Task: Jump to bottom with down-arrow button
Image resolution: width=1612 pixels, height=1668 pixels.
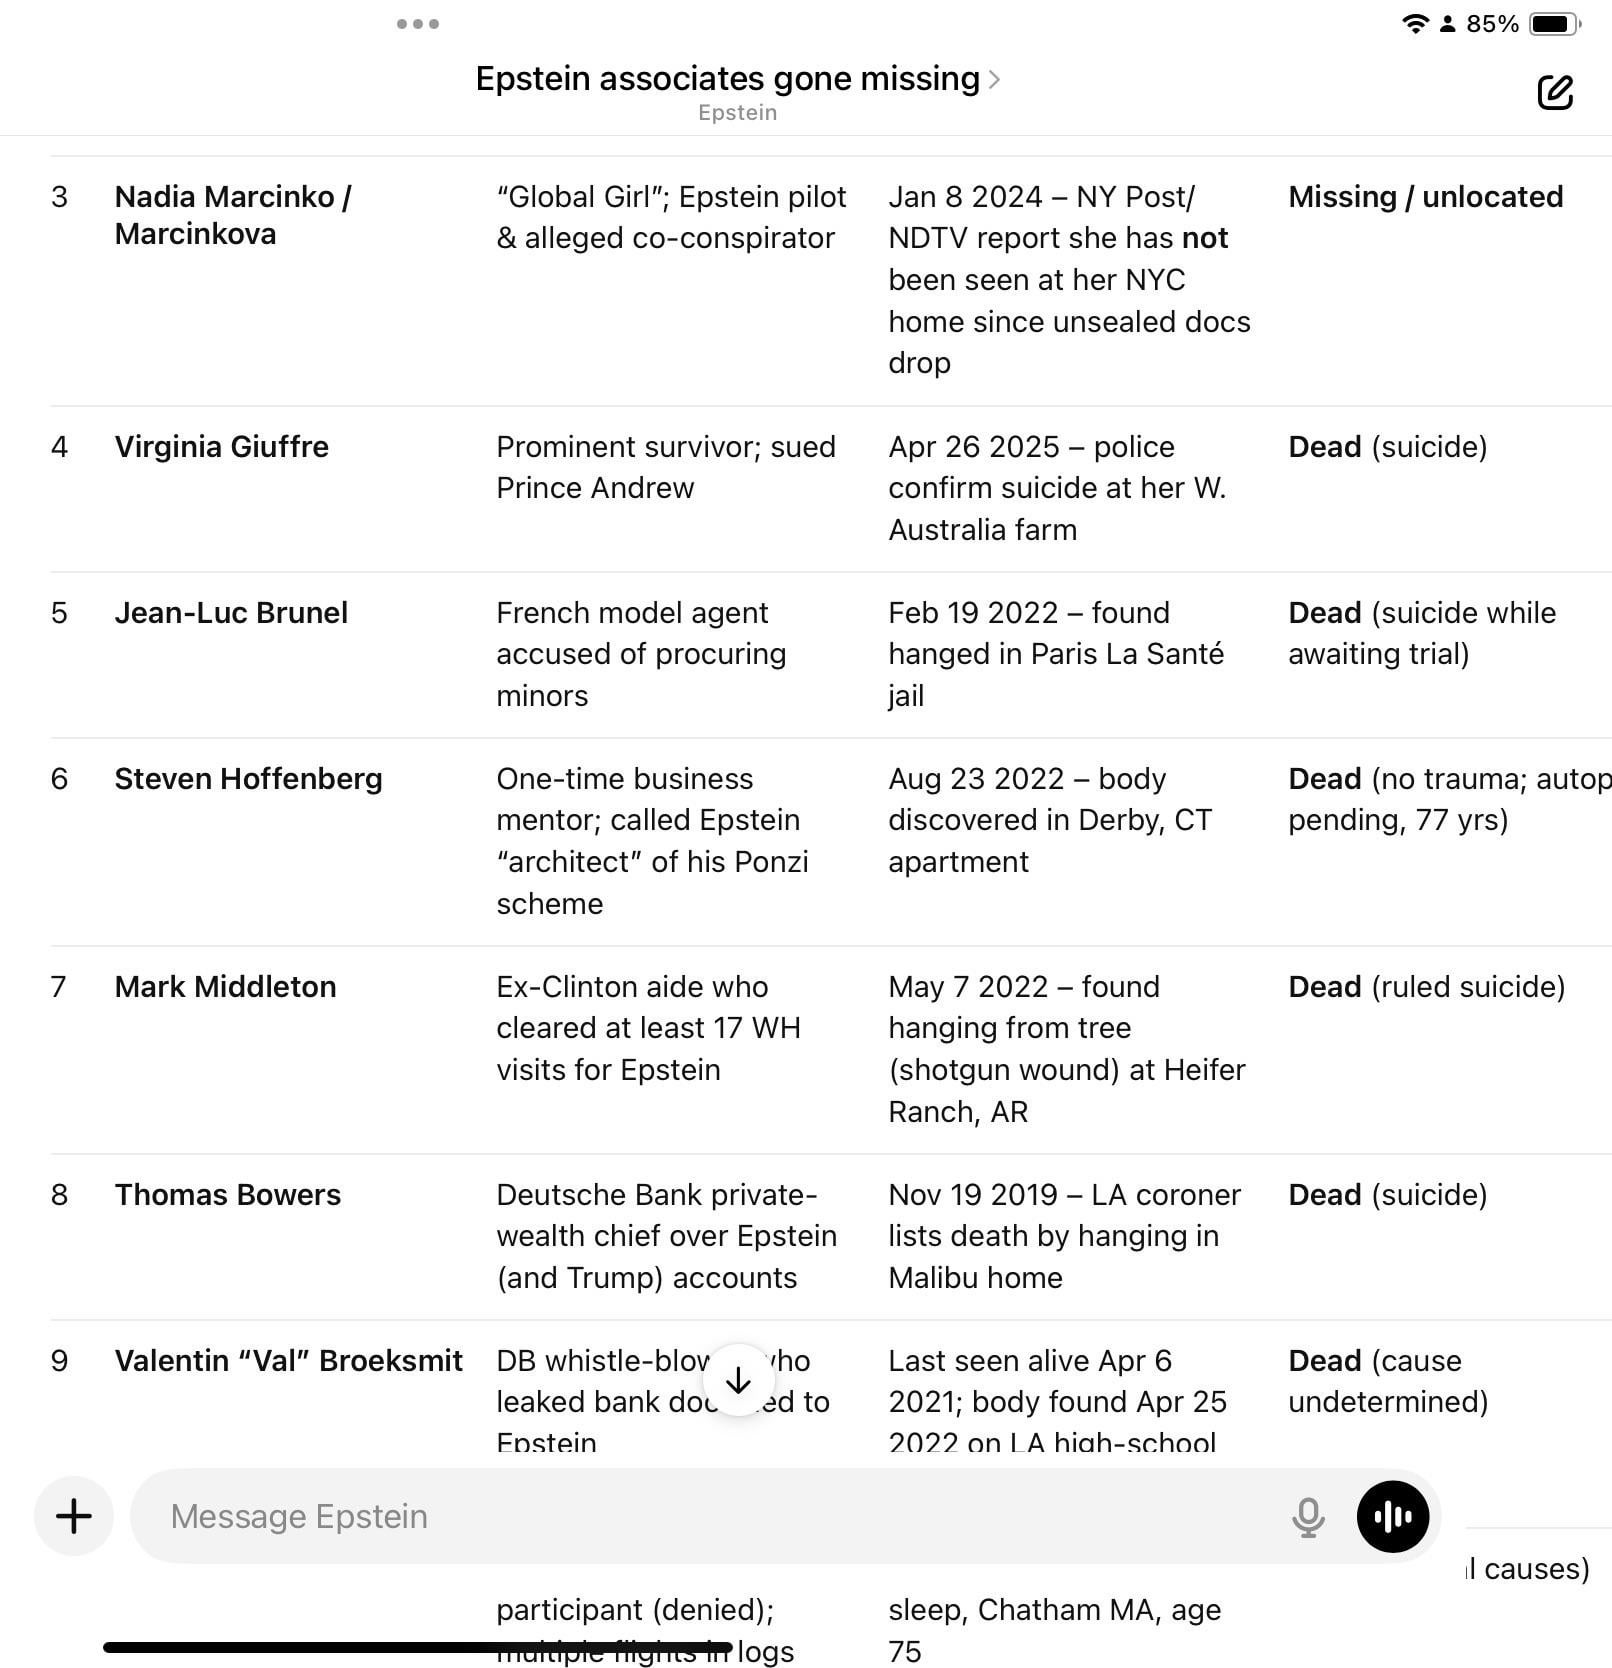Action: 739,1381
